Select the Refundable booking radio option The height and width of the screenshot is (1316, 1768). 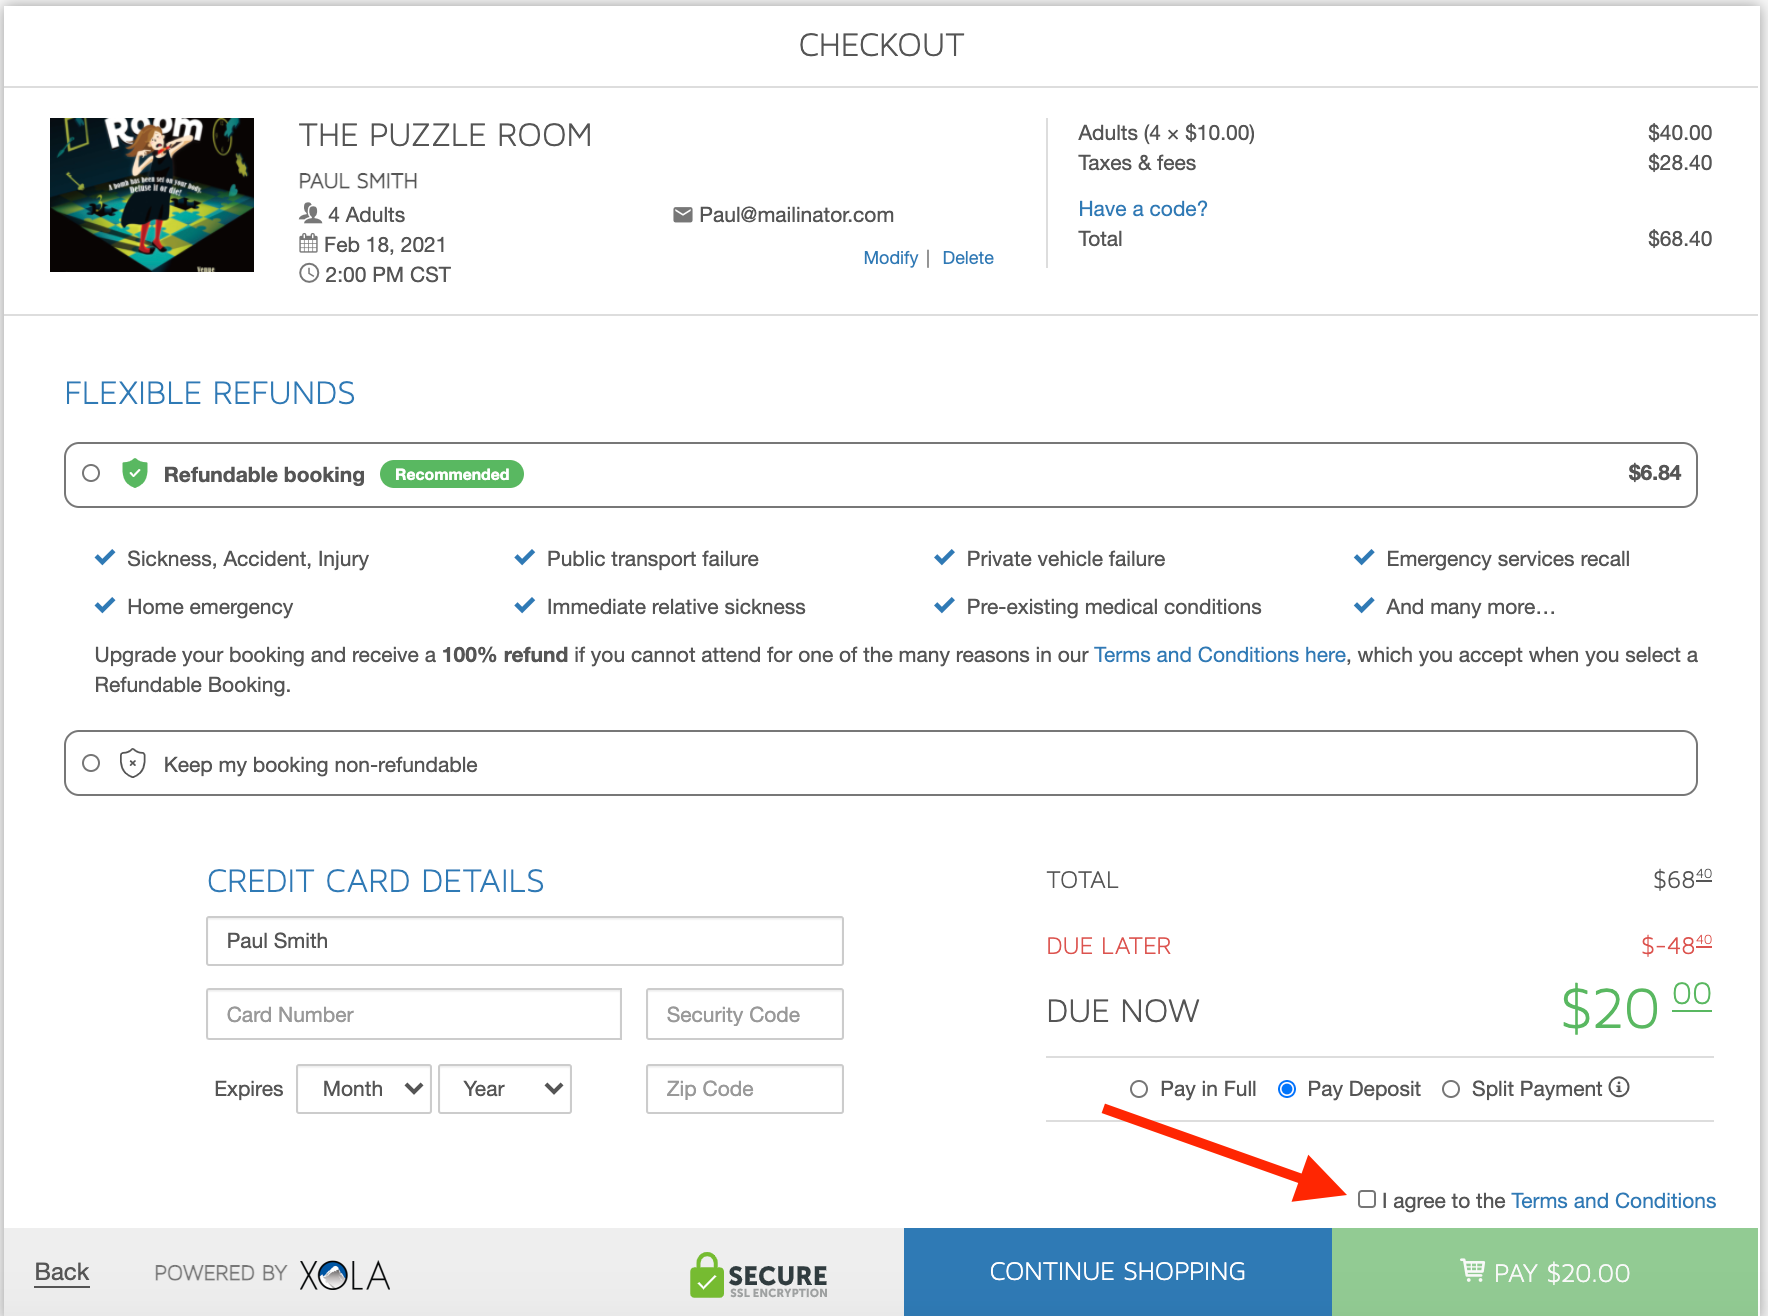(x=91, y=473)
